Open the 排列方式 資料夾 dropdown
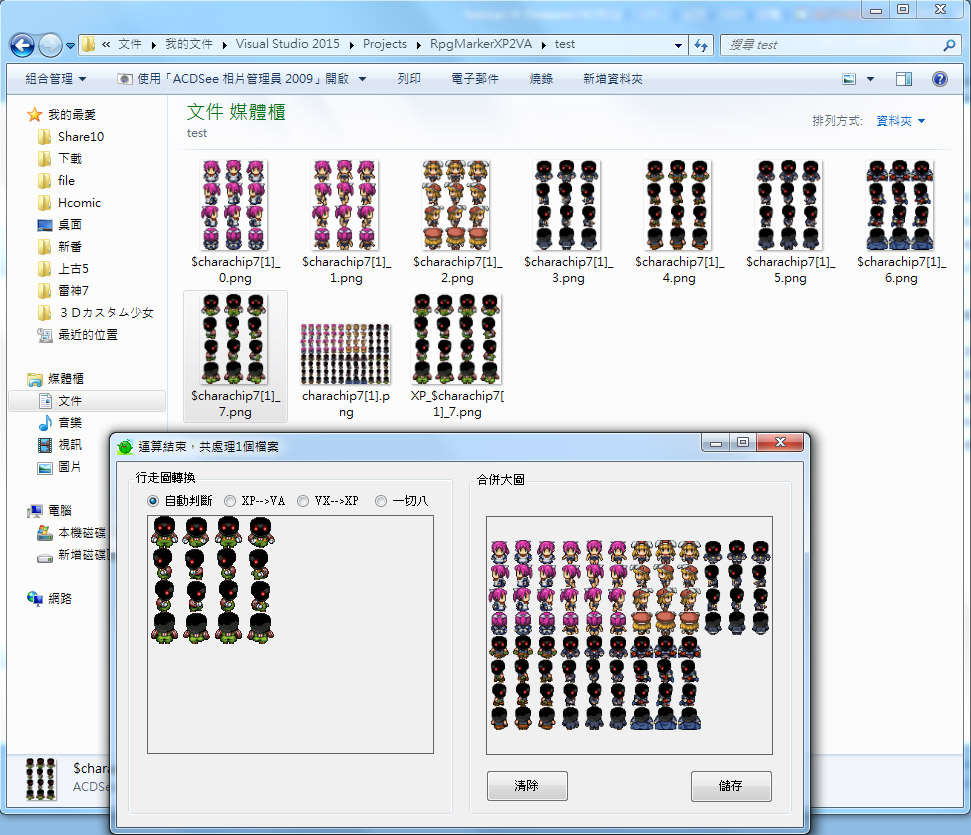The width and height of the screenshot is (971, 835). coord(900,121)
